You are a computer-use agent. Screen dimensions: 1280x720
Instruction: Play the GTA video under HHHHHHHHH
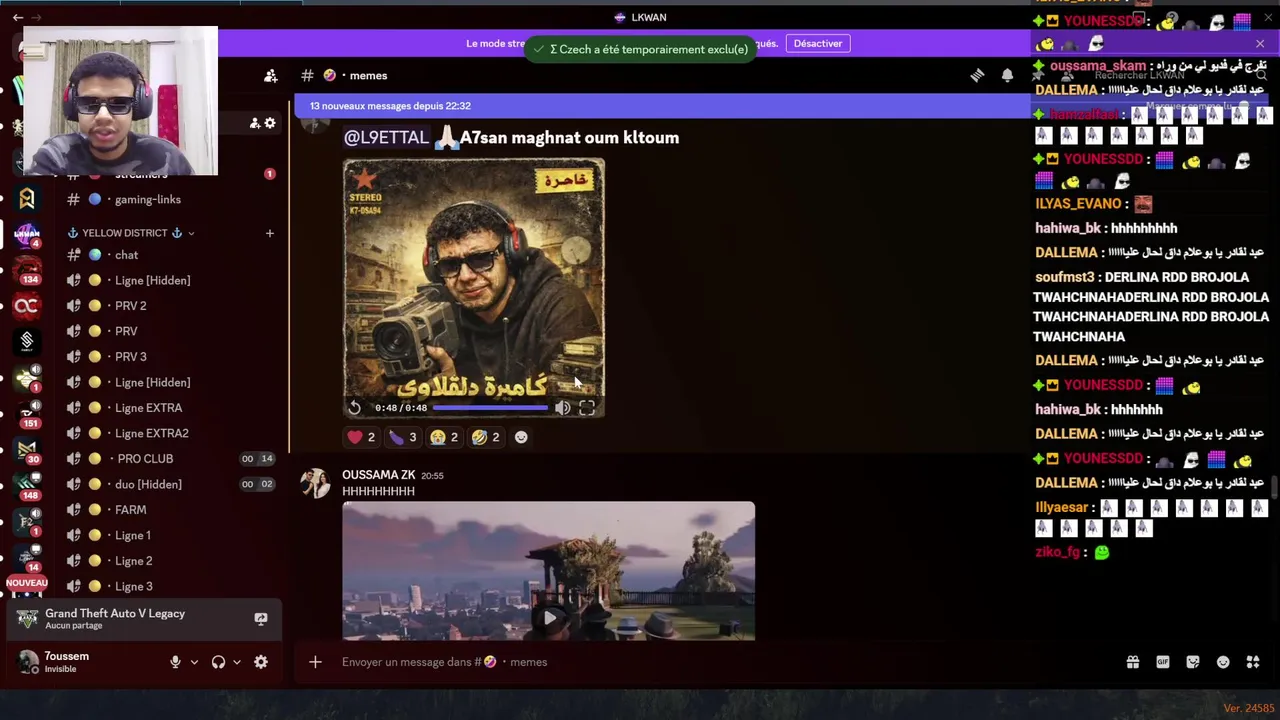549,618
